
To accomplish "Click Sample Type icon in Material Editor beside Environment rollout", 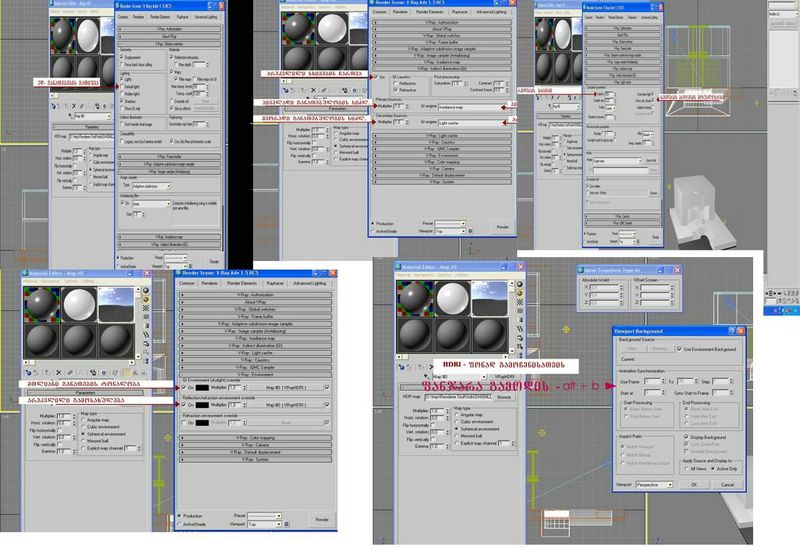I will [146, 291].
